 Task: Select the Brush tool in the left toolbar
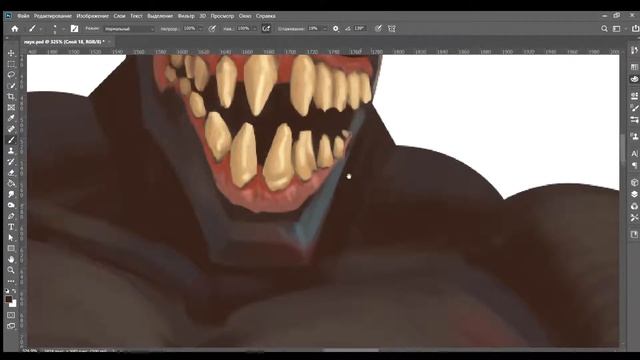(x=11, y=140)
